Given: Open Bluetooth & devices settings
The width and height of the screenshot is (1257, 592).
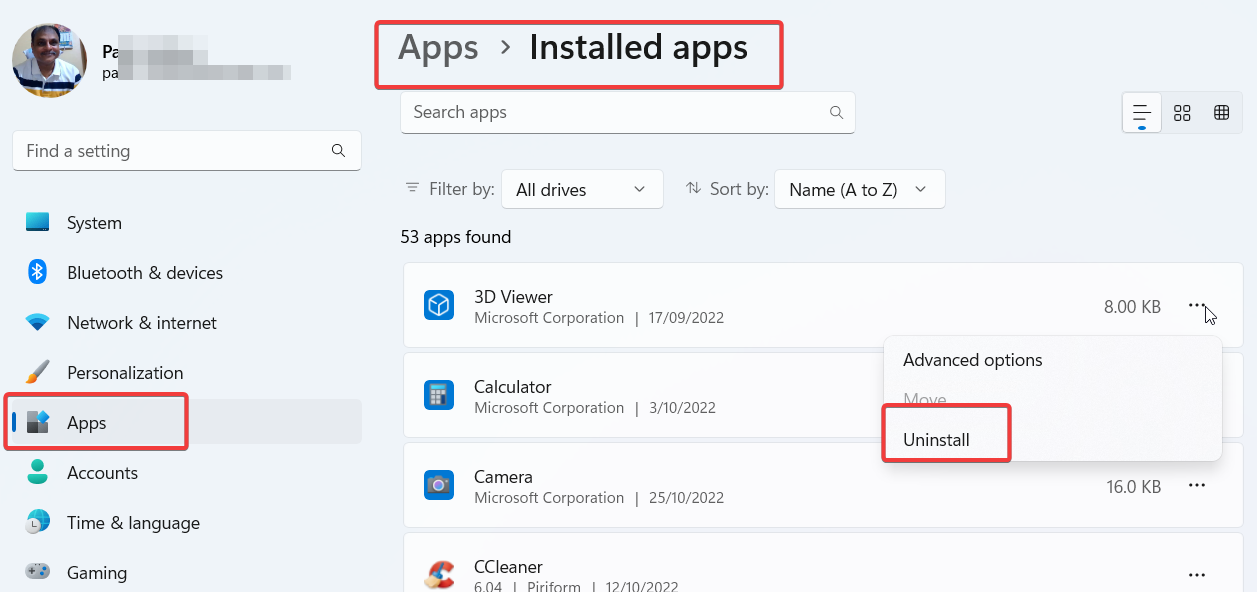Looking at the screenshot, I should (x=37, y=272).
